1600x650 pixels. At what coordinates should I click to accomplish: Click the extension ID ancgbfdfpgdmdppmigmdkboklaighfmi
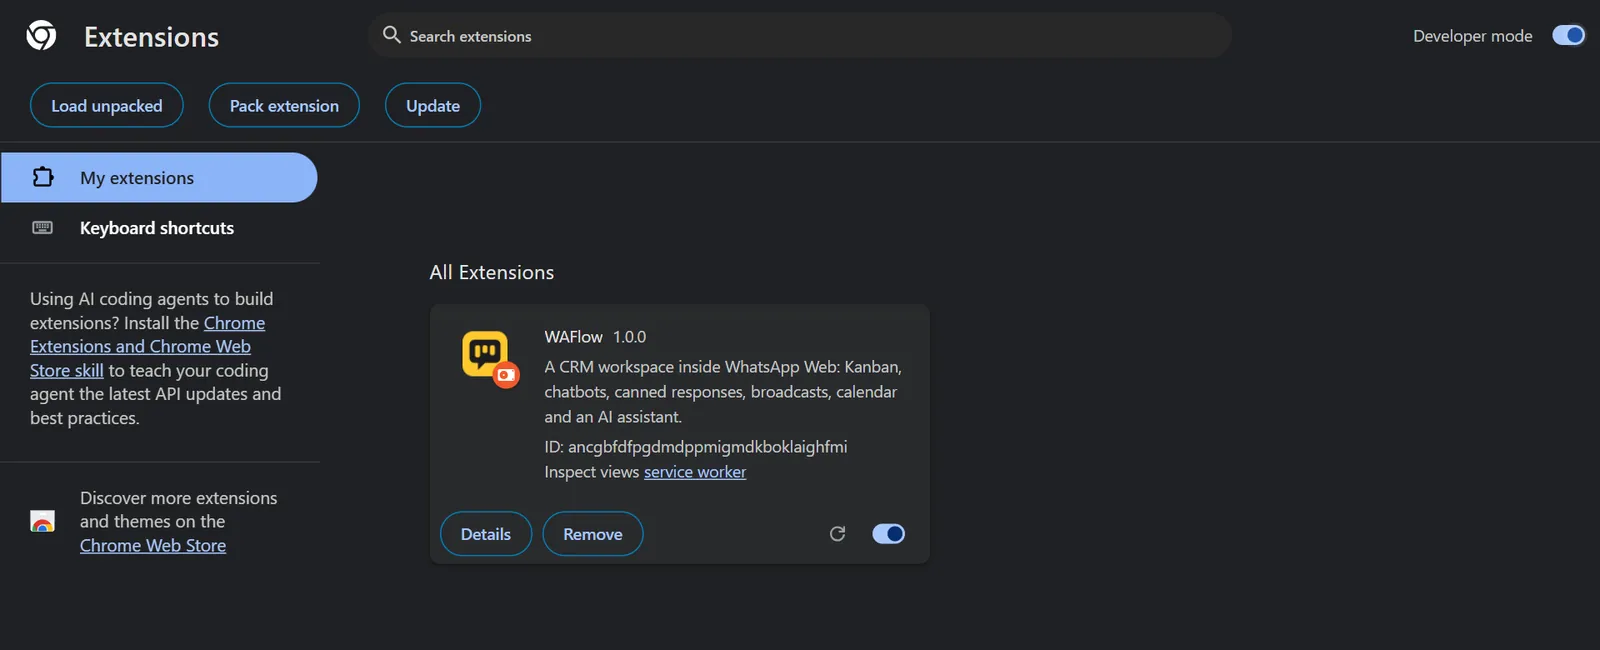click(707, 447)
